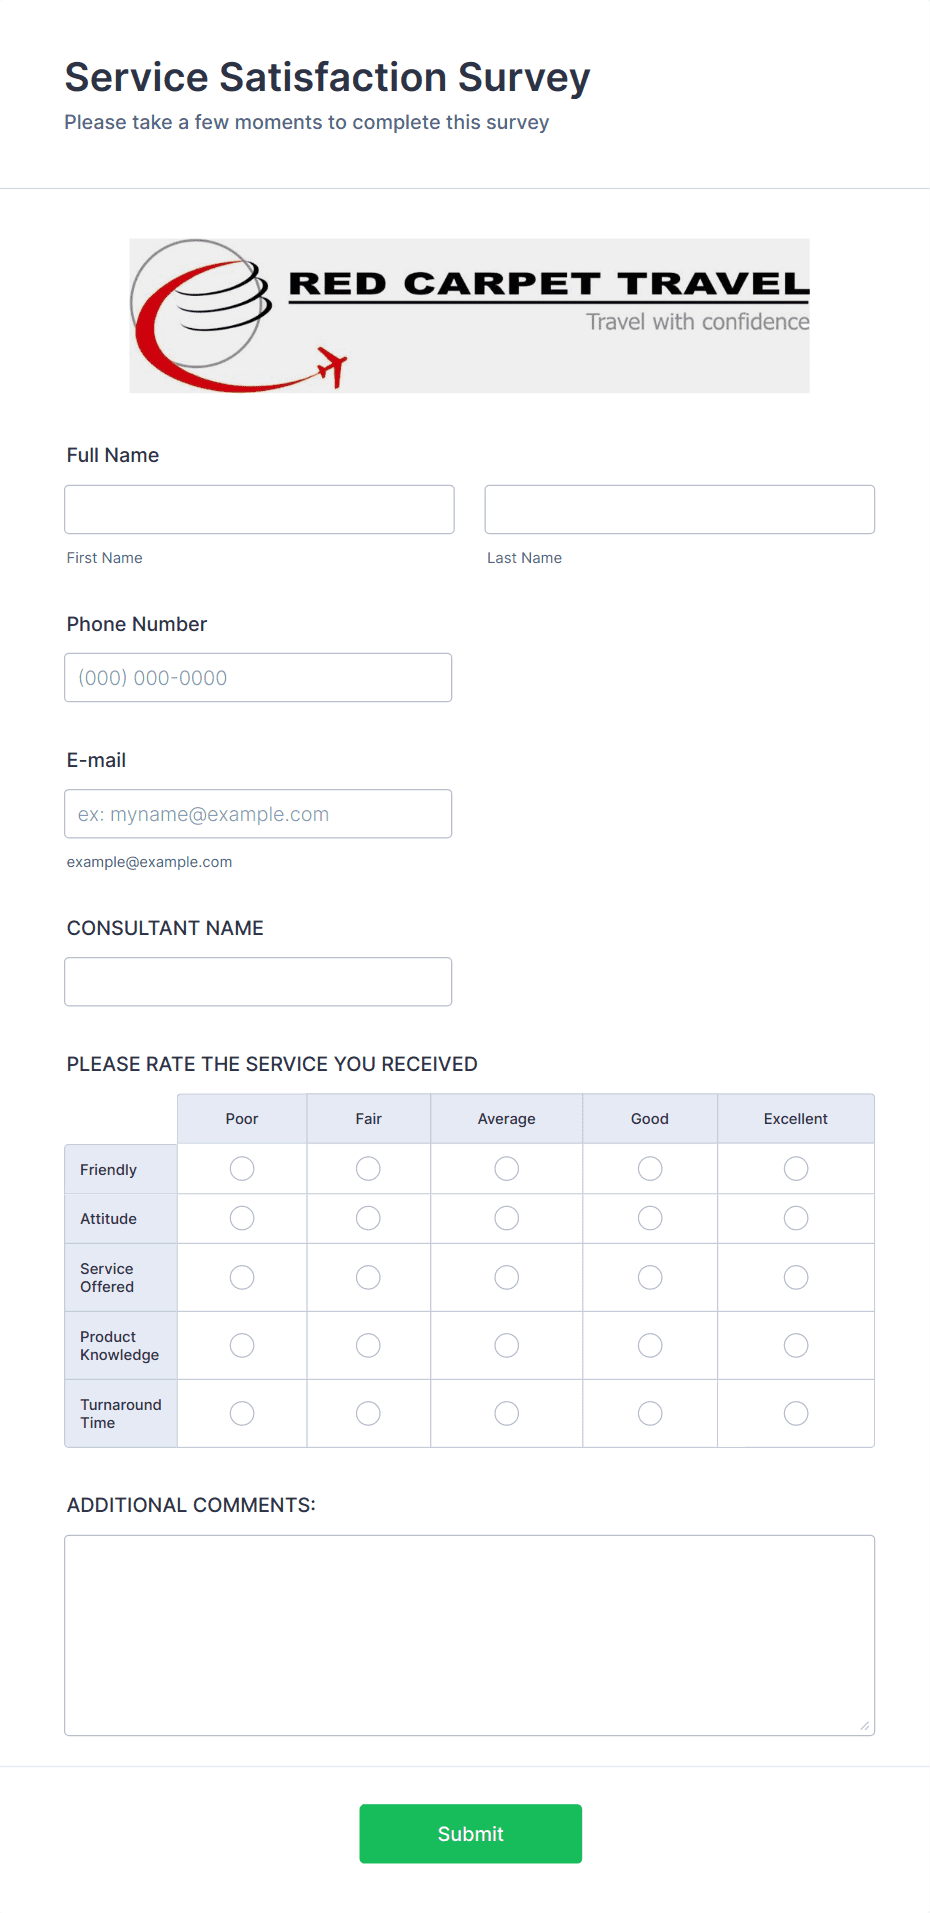Screen dimensions: 930x1913
Task: Click the Last Name input field
Action: pos(679,509)
